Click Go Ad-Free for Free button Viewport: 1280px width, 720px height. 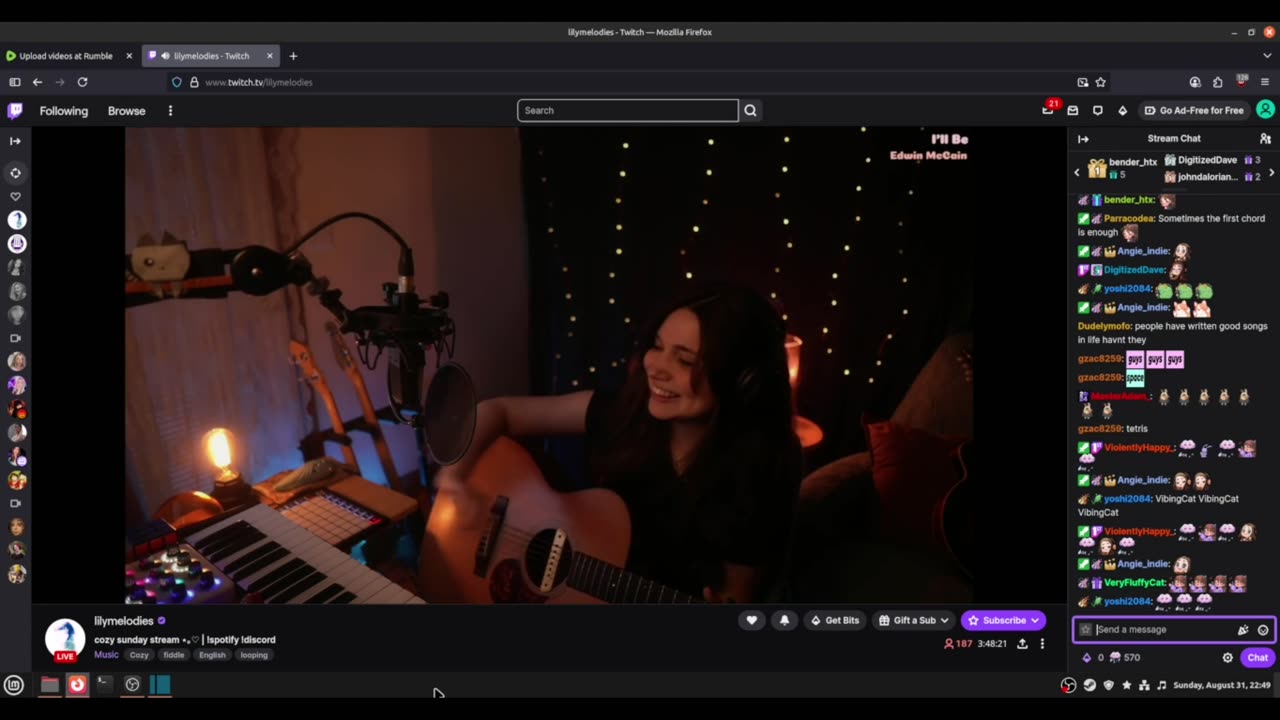[x=1194, y=111]
